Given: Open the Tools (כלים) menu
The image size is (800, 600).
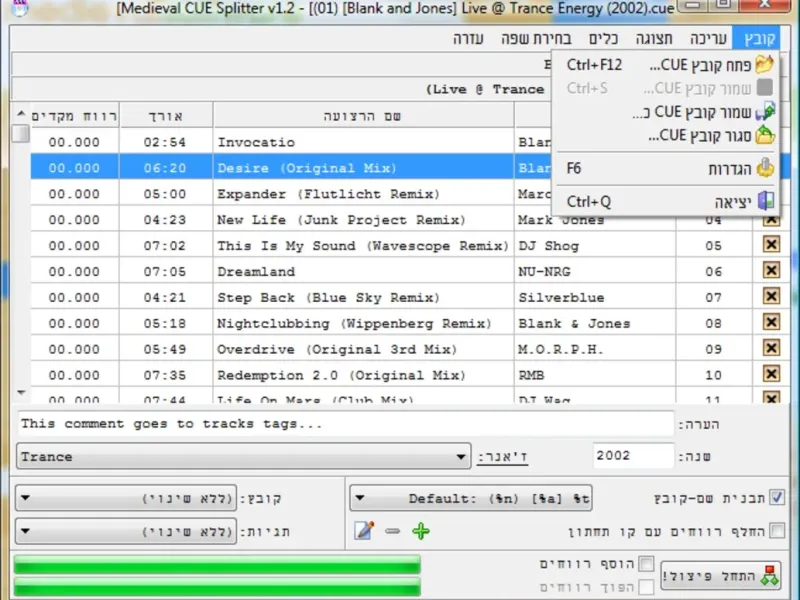Looking at the screenshot, I should pyautogui.click(x=603, y=38).
